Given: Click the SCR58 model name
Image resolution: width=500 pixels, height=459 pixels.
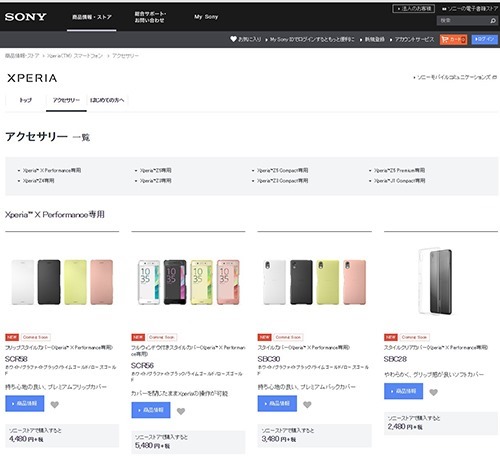Looking at the screenshot, I should click(16, 359).
